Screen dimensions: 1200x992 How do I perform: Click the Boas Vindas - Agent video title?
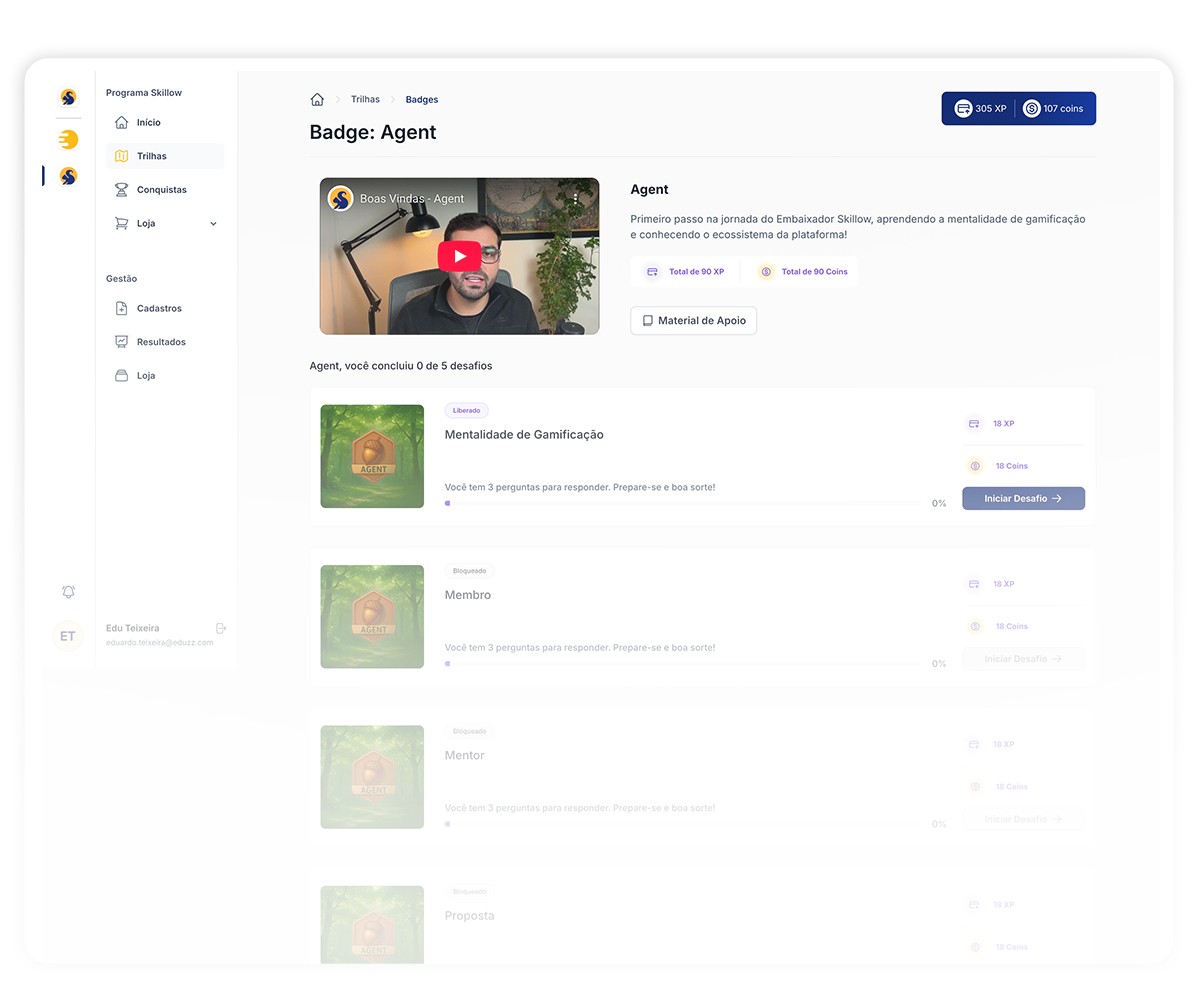coord(412,199)
